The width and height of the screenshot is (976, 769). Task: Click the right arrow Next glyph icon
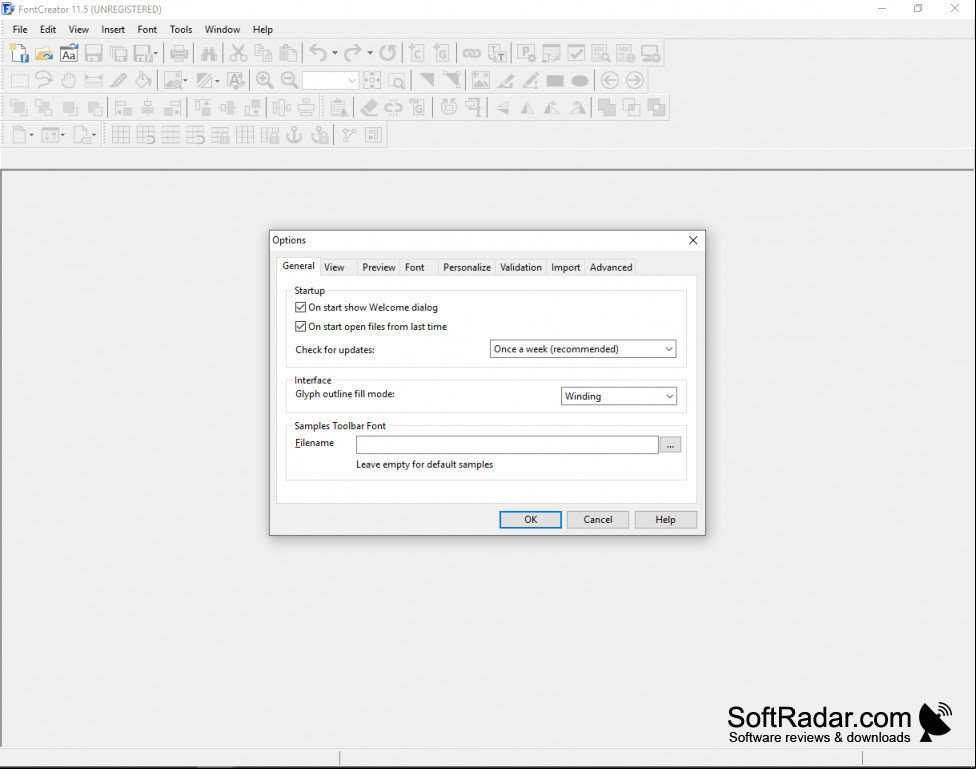click(x=634, y=80)
